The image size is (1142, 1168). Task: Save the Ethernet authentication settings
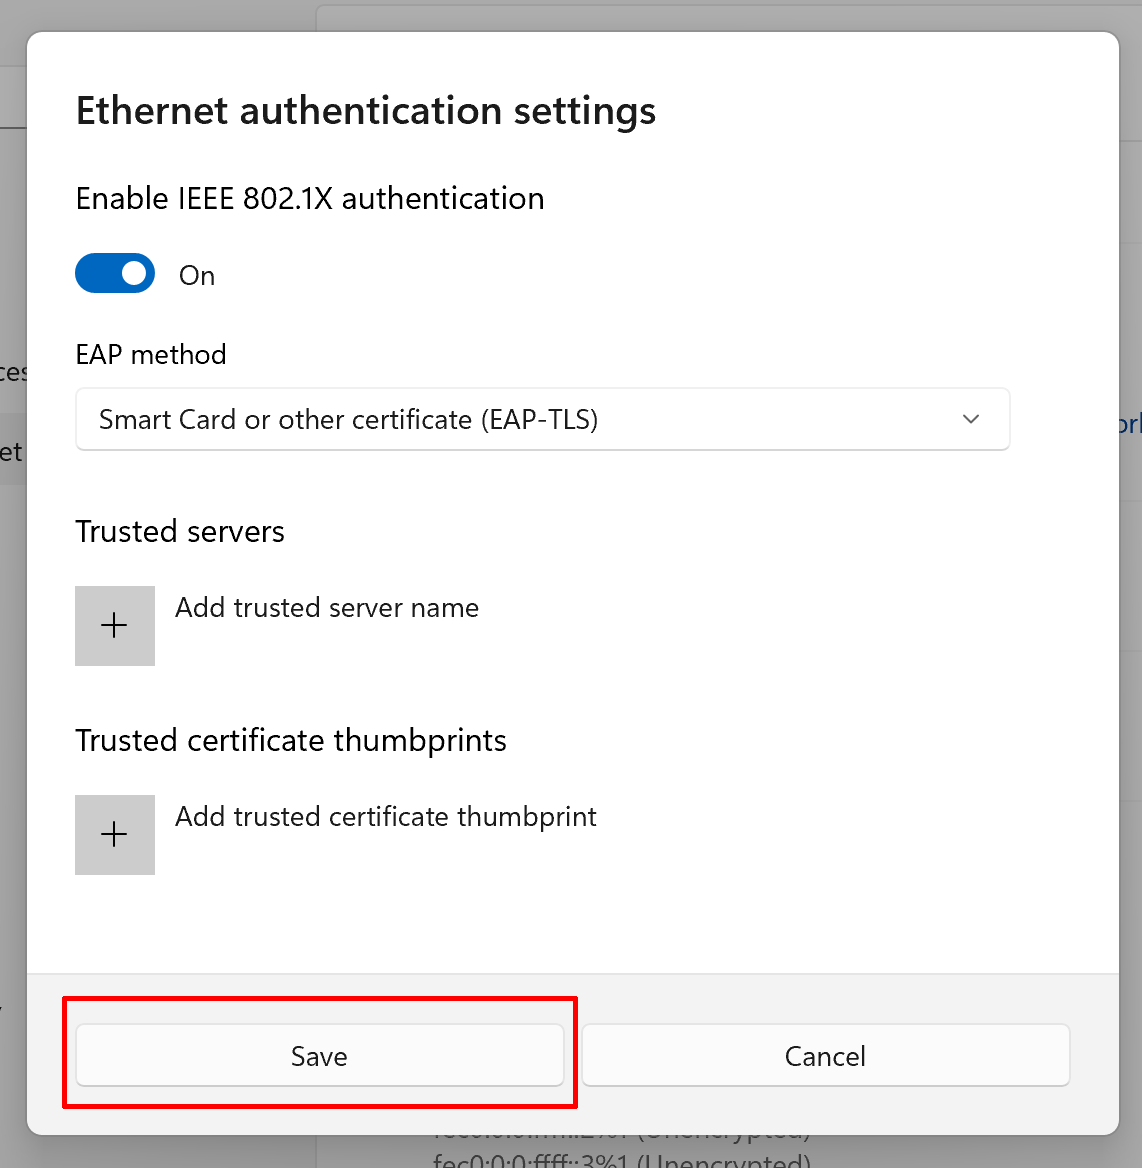pos(319,1056)
